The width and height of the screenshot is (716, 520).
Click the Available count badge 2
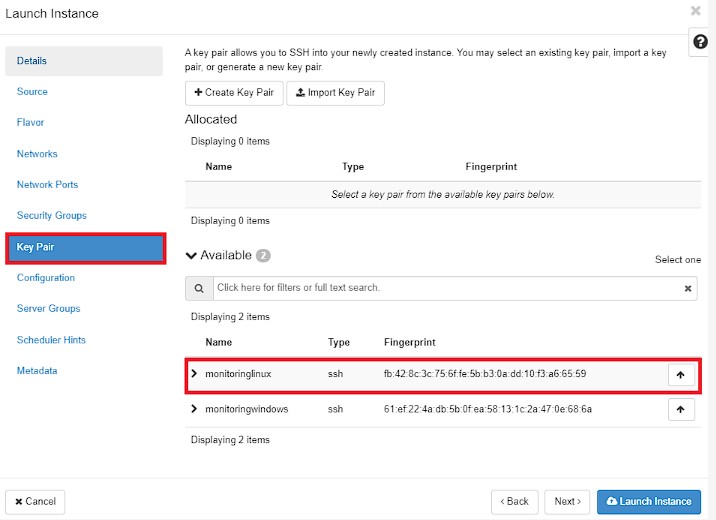click(263, 256)
